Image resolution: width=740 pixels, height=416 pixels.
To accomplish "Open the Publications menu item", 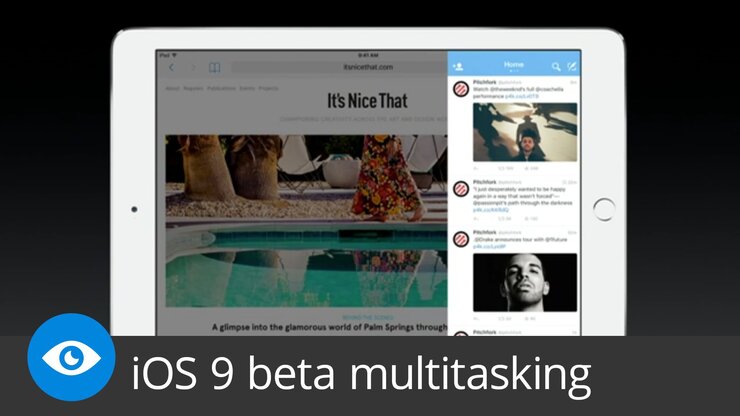I will pos(221,88).
